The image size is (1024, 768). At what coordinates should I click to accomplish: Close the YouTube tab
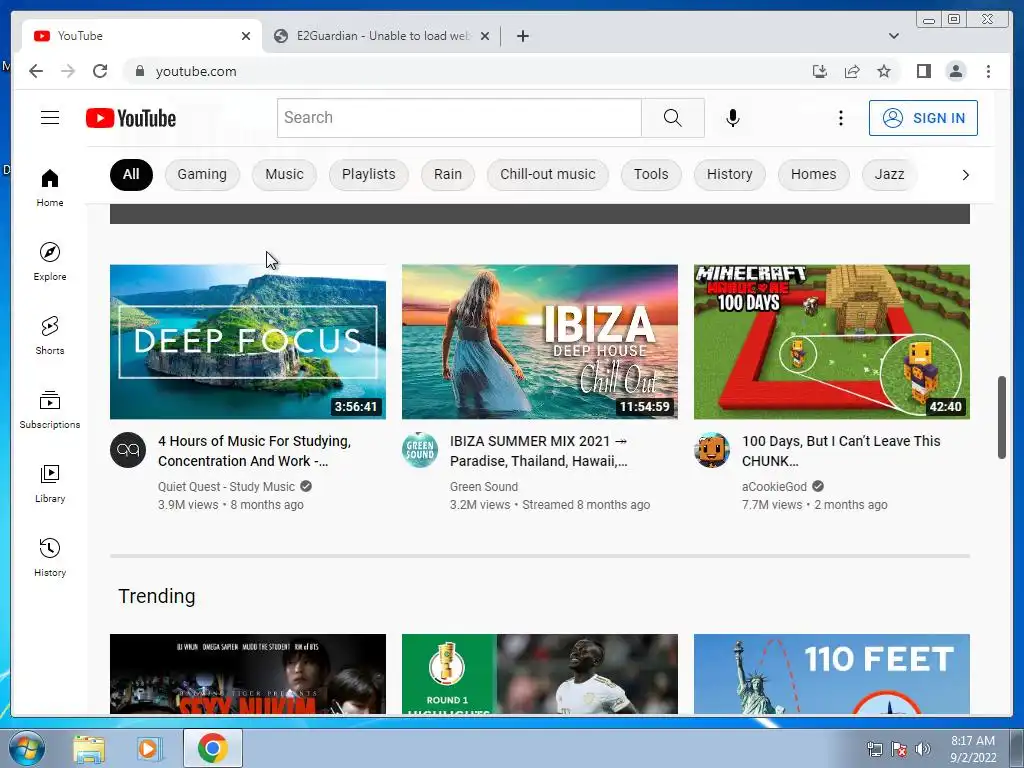pos(246,36)
